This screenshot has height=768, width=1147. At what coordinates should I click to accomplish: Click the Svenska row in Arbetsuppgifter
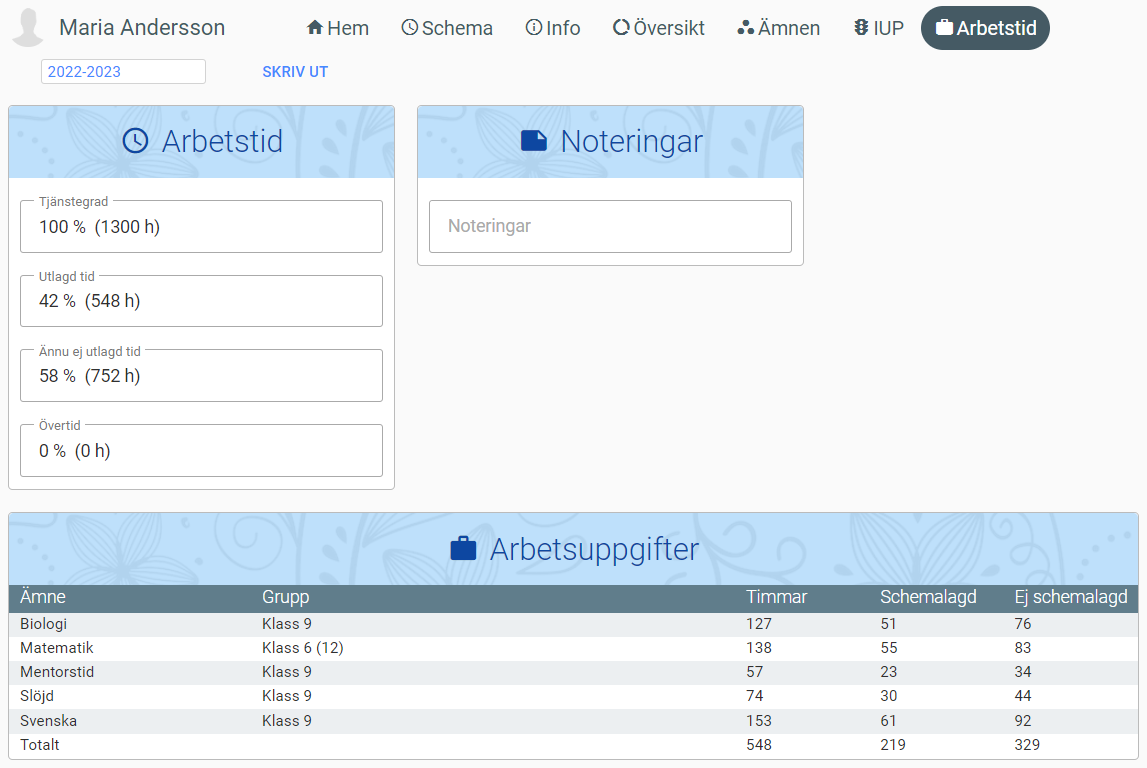click(49, 721)
